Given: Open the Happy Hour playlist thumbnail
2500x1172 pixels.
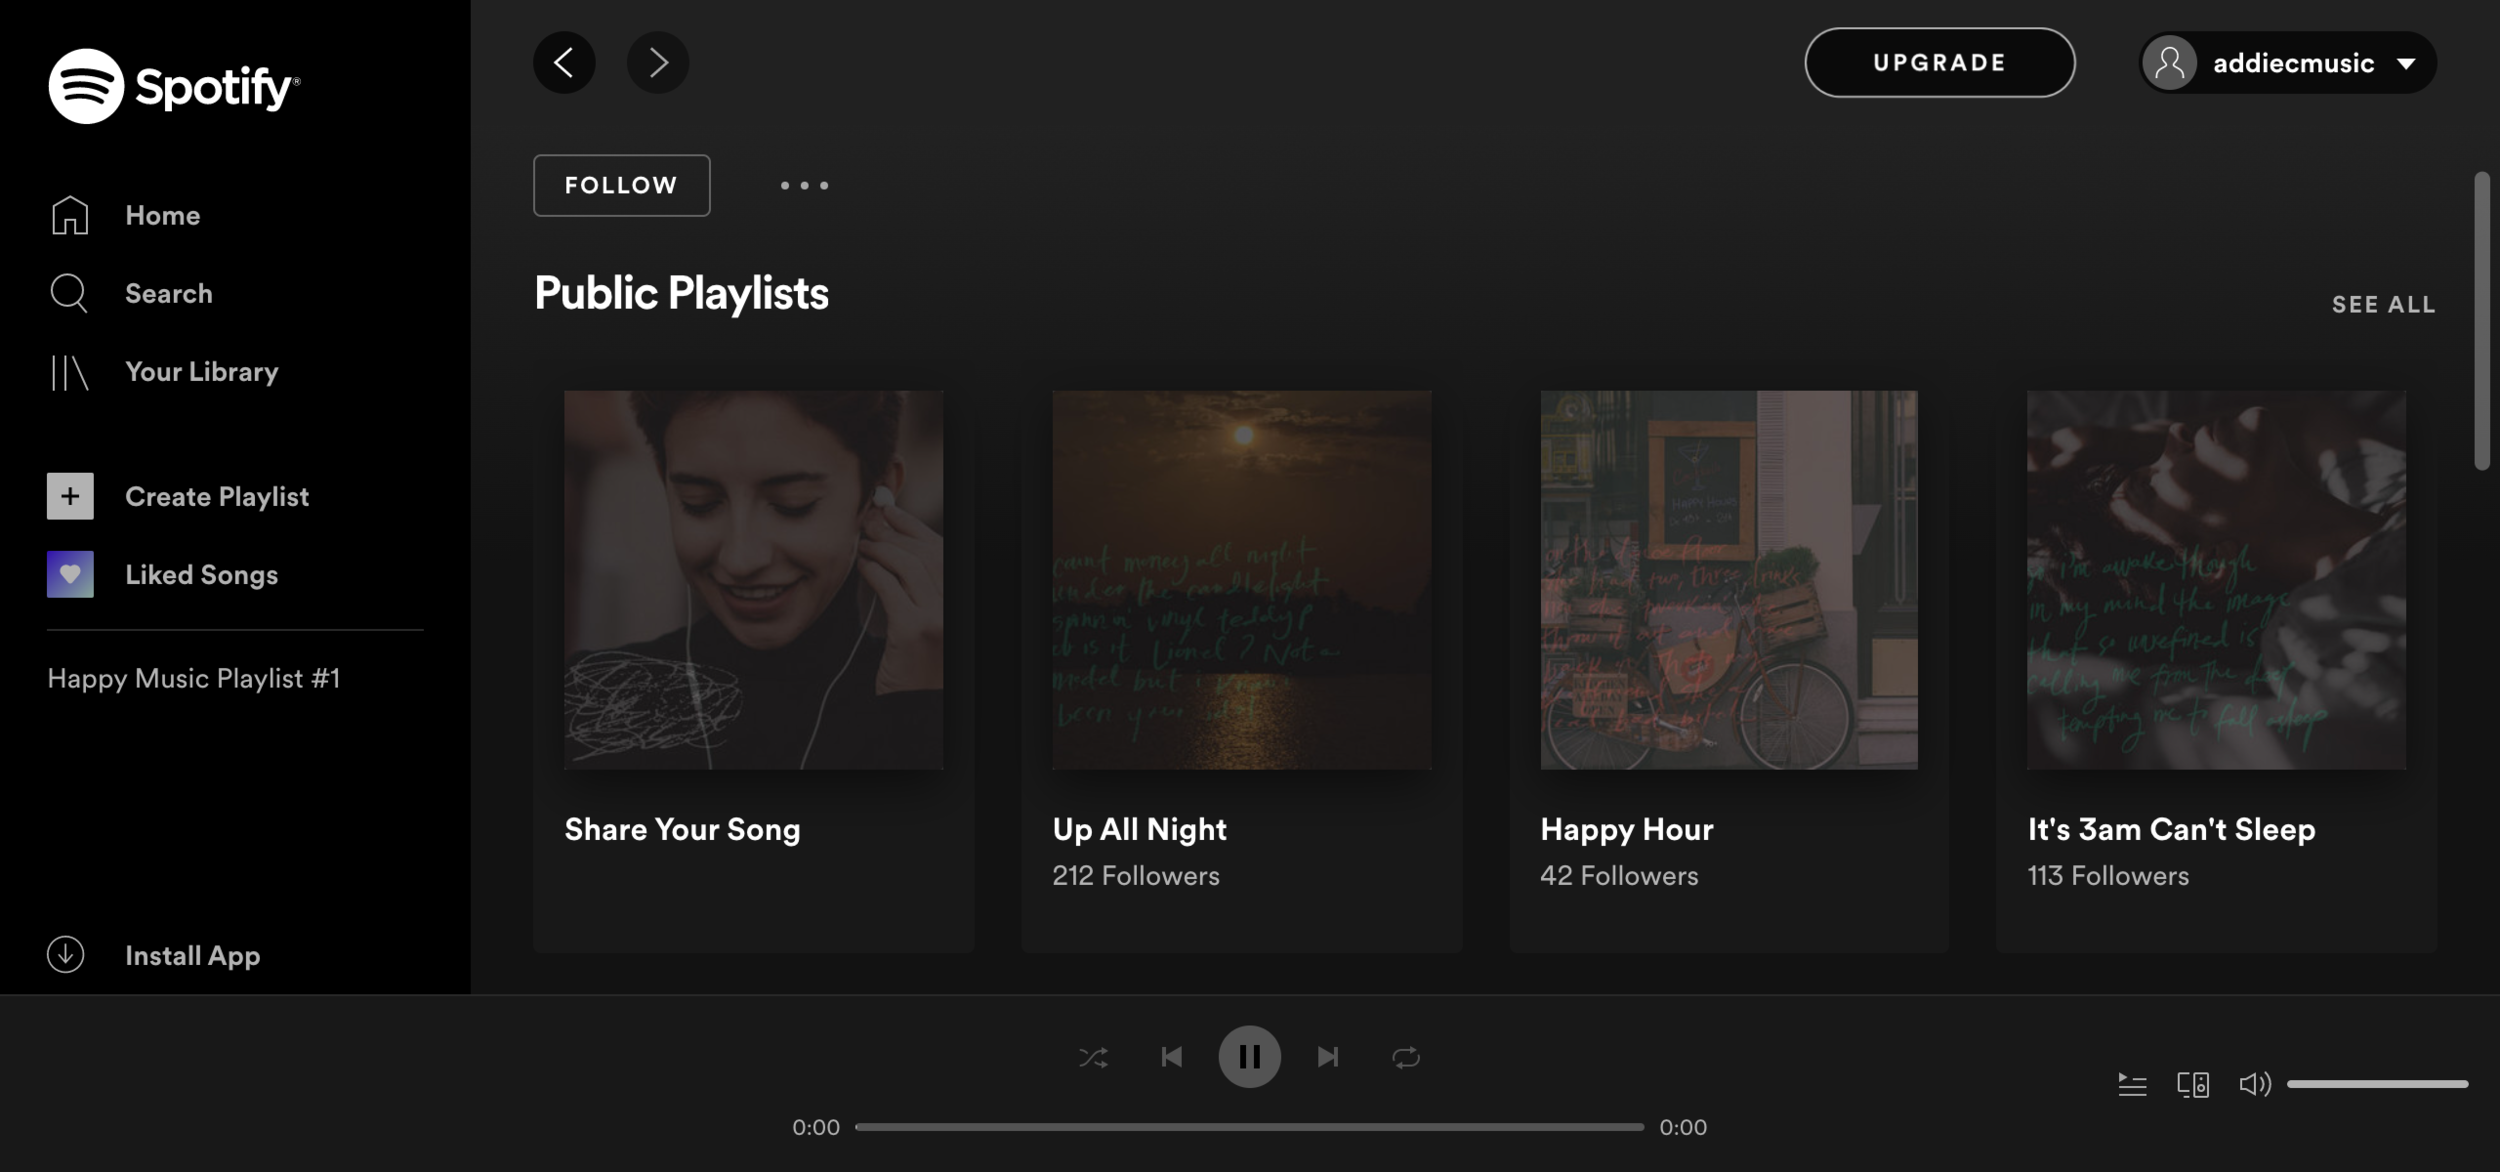Looking at the screenshot, I should [x=1728, y=580].
